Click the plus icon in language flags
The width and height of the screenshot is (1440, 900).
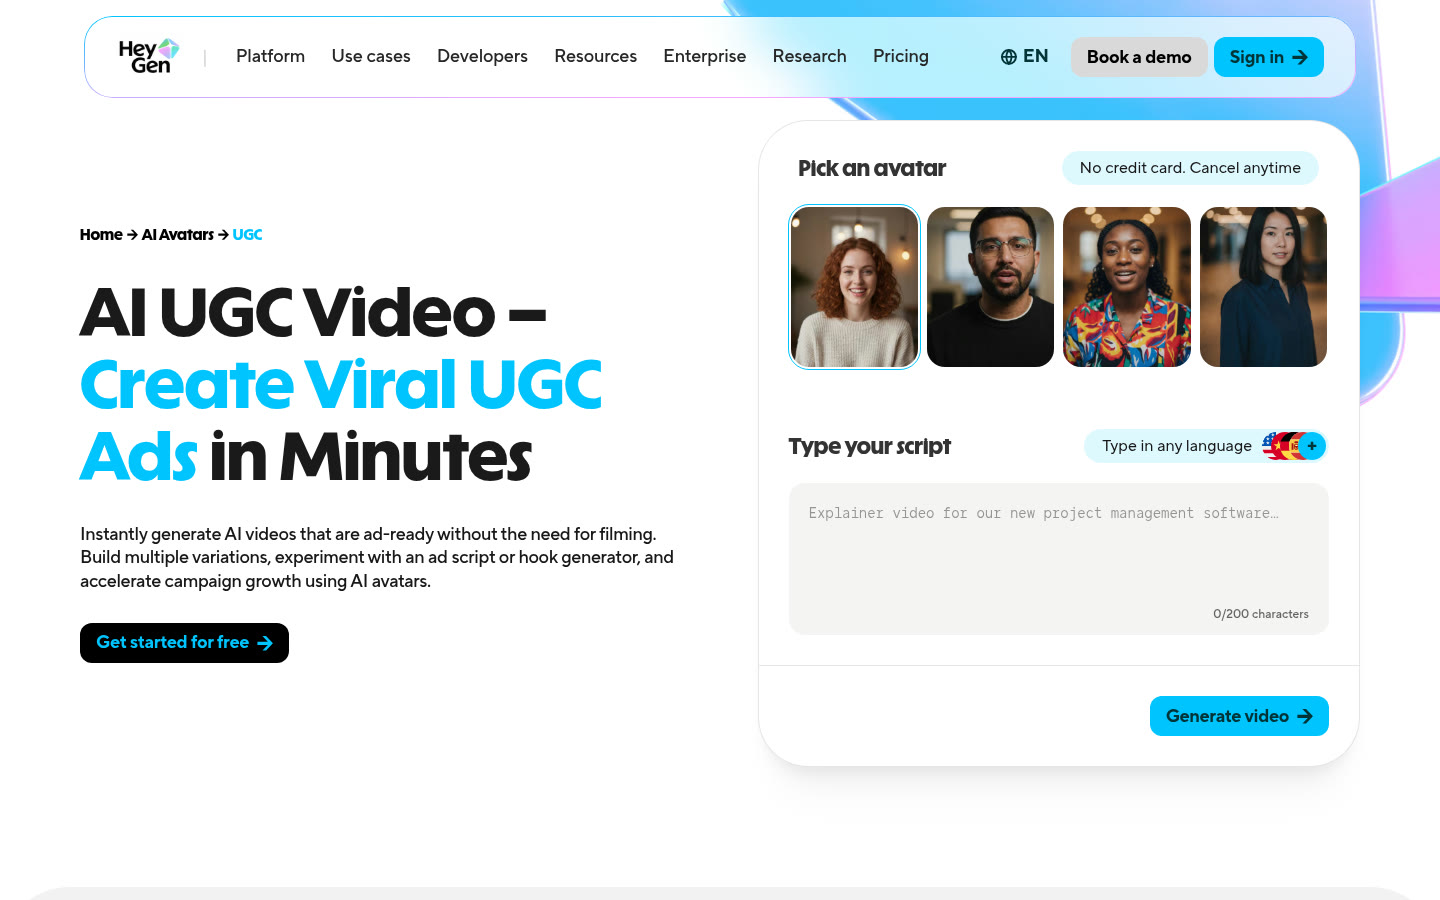[x=1312, y=446]
